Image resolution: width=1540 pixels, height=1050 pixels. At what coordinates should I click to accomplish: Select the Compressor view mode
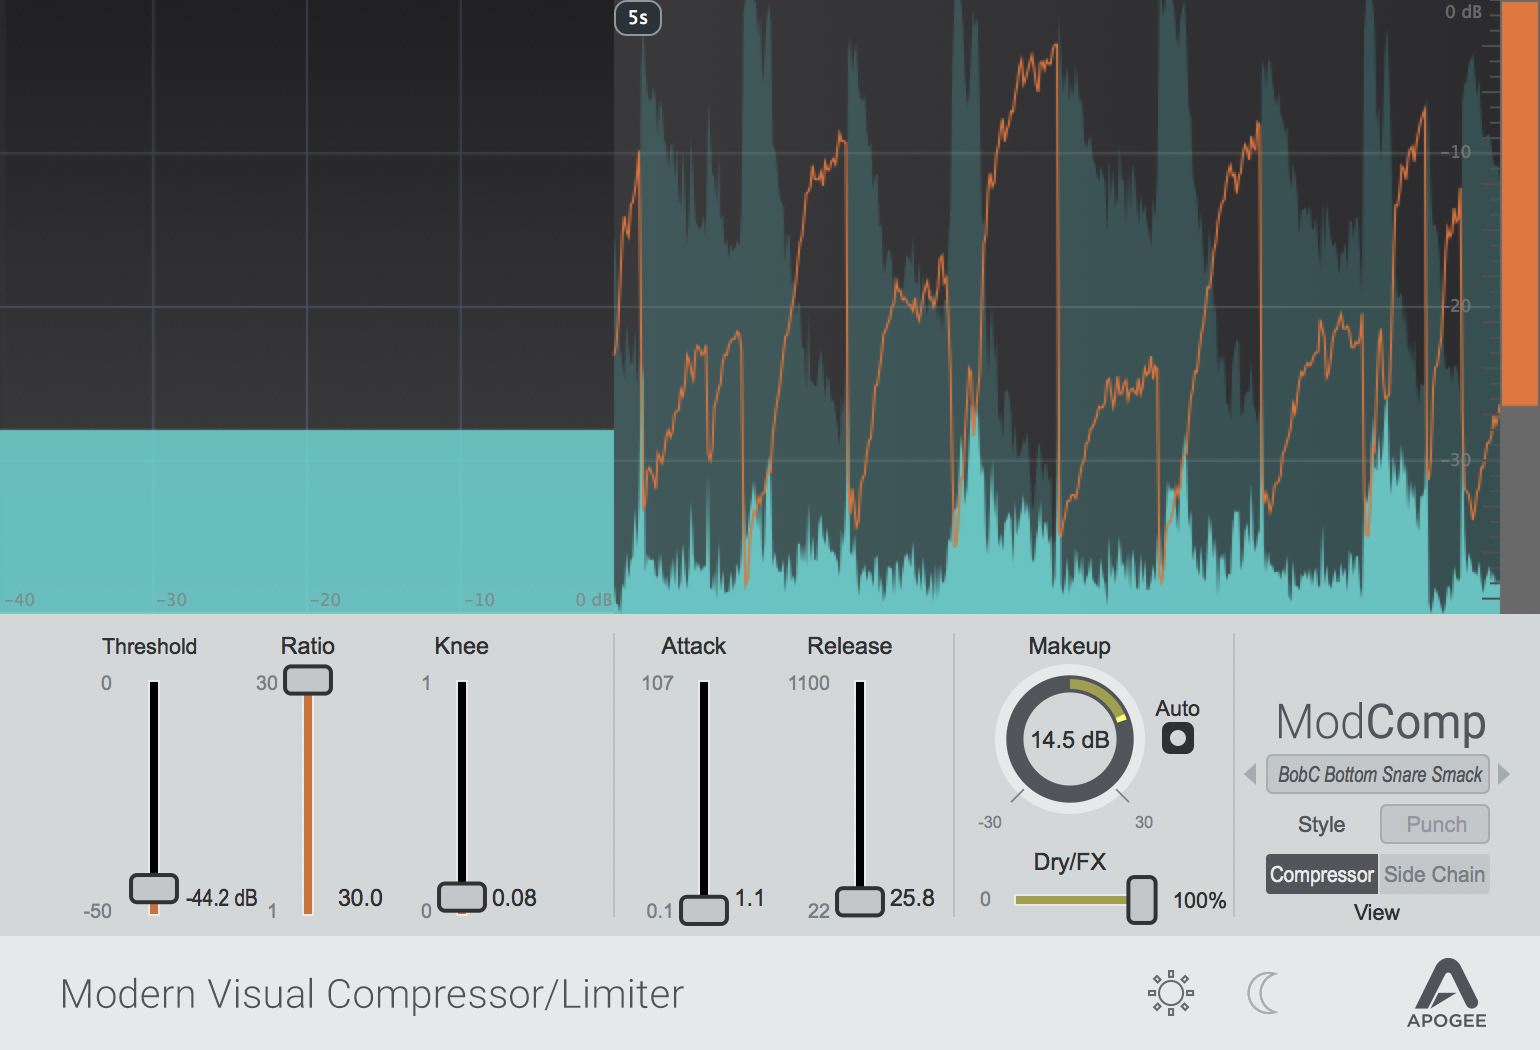coord(1321,873)
